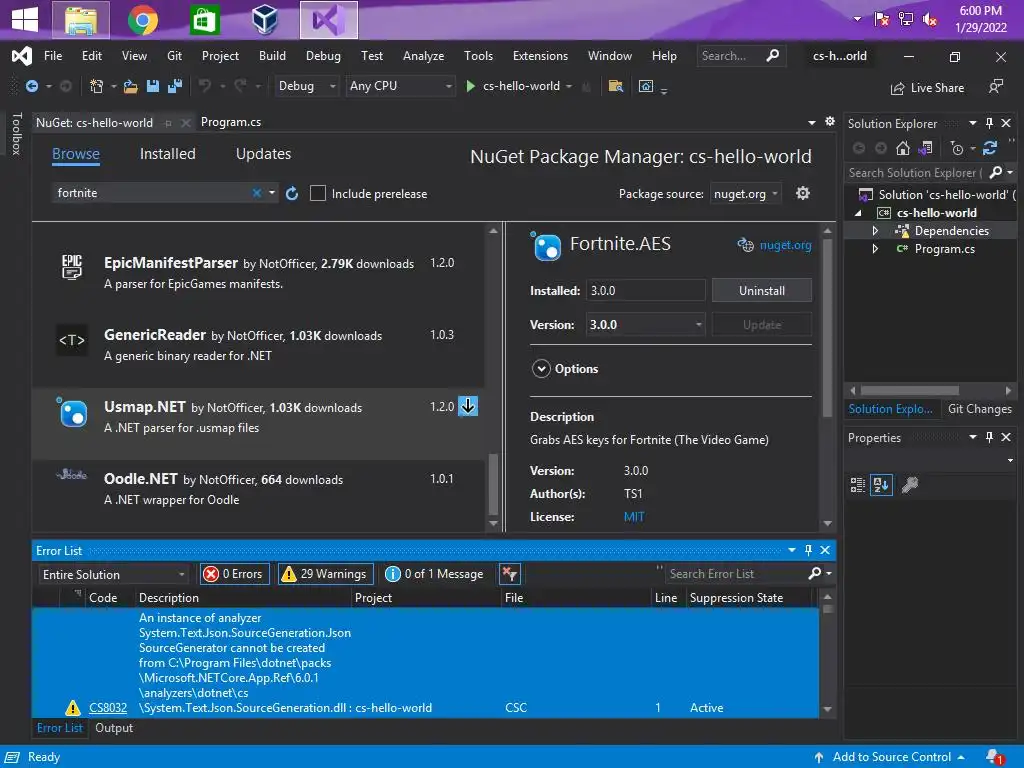Open the Any CPU platform dropdown
The image size is (1024, 768).
[400, 86]
